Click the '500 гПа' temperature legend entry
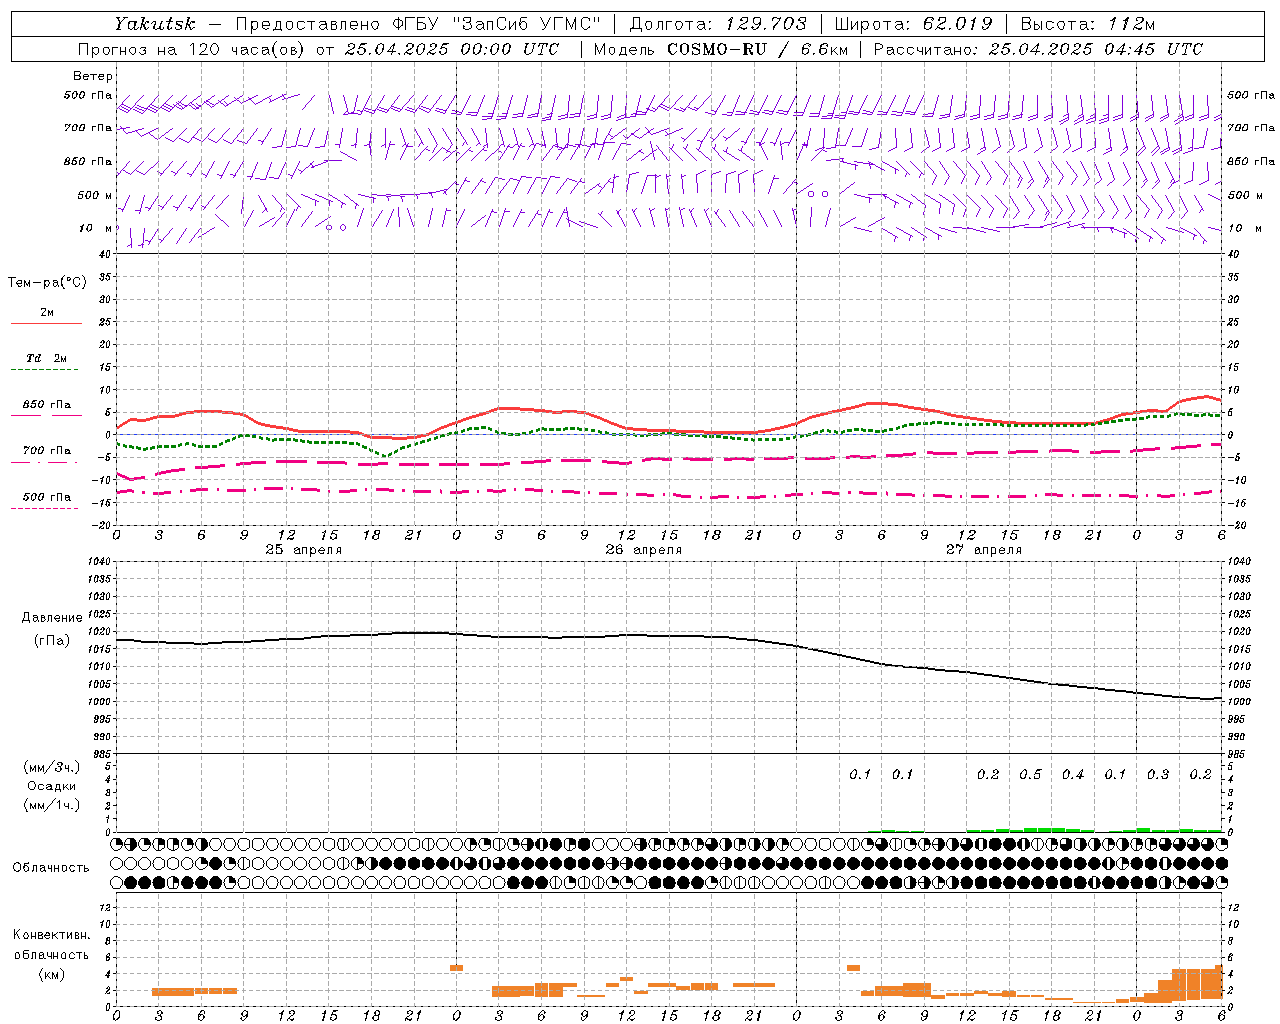 [47, 497]
